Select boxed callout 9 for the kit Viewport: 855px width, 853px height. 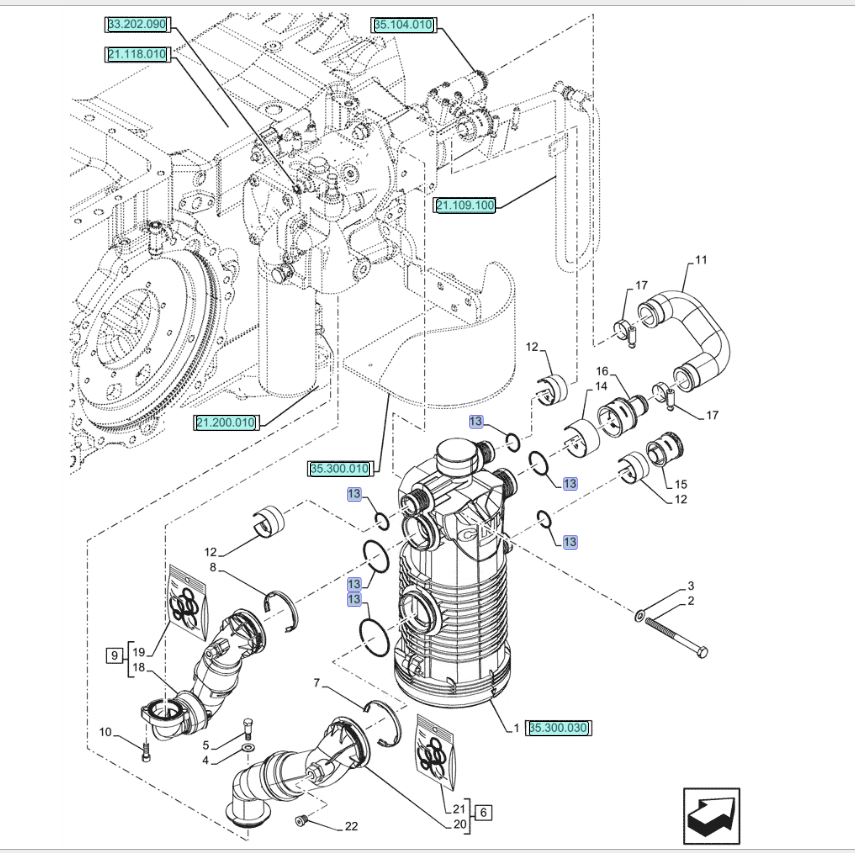114,654
